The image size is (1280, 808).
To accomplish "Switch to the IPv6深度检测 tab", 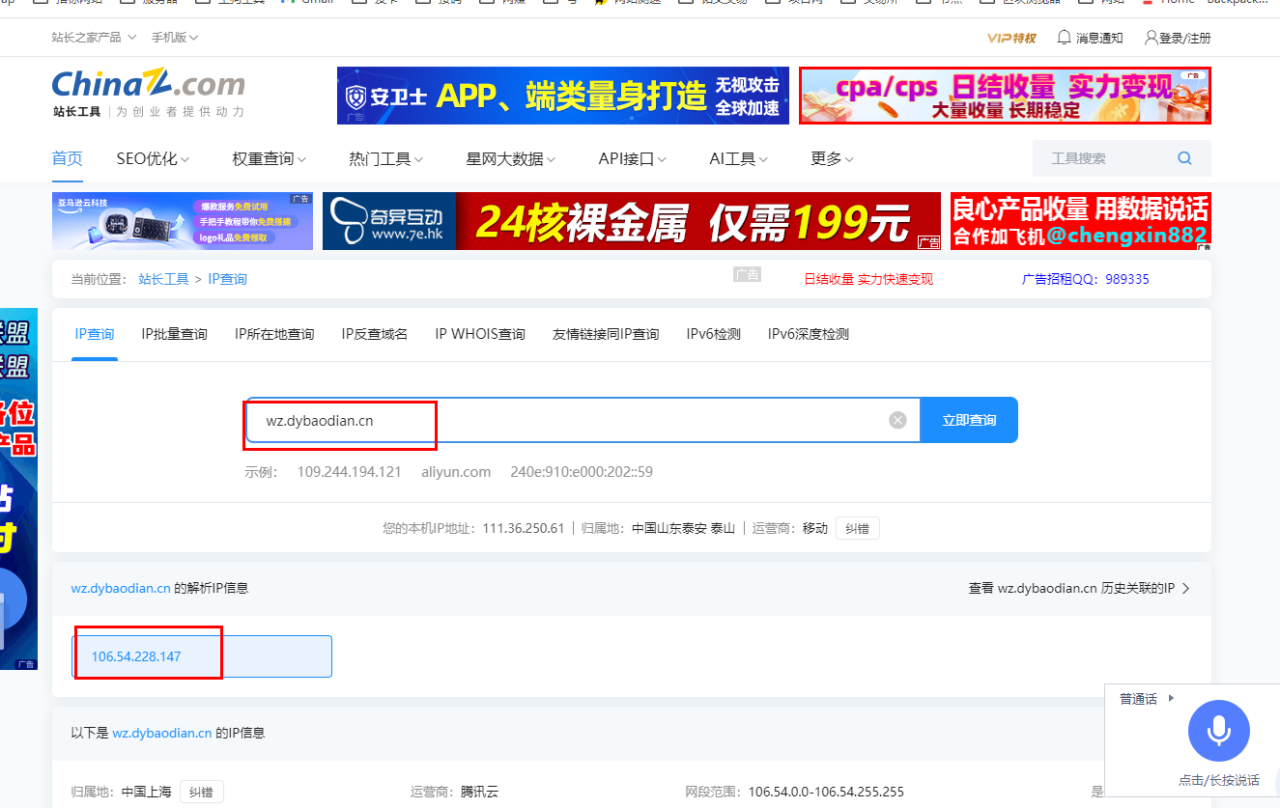I will click(809, 334).
